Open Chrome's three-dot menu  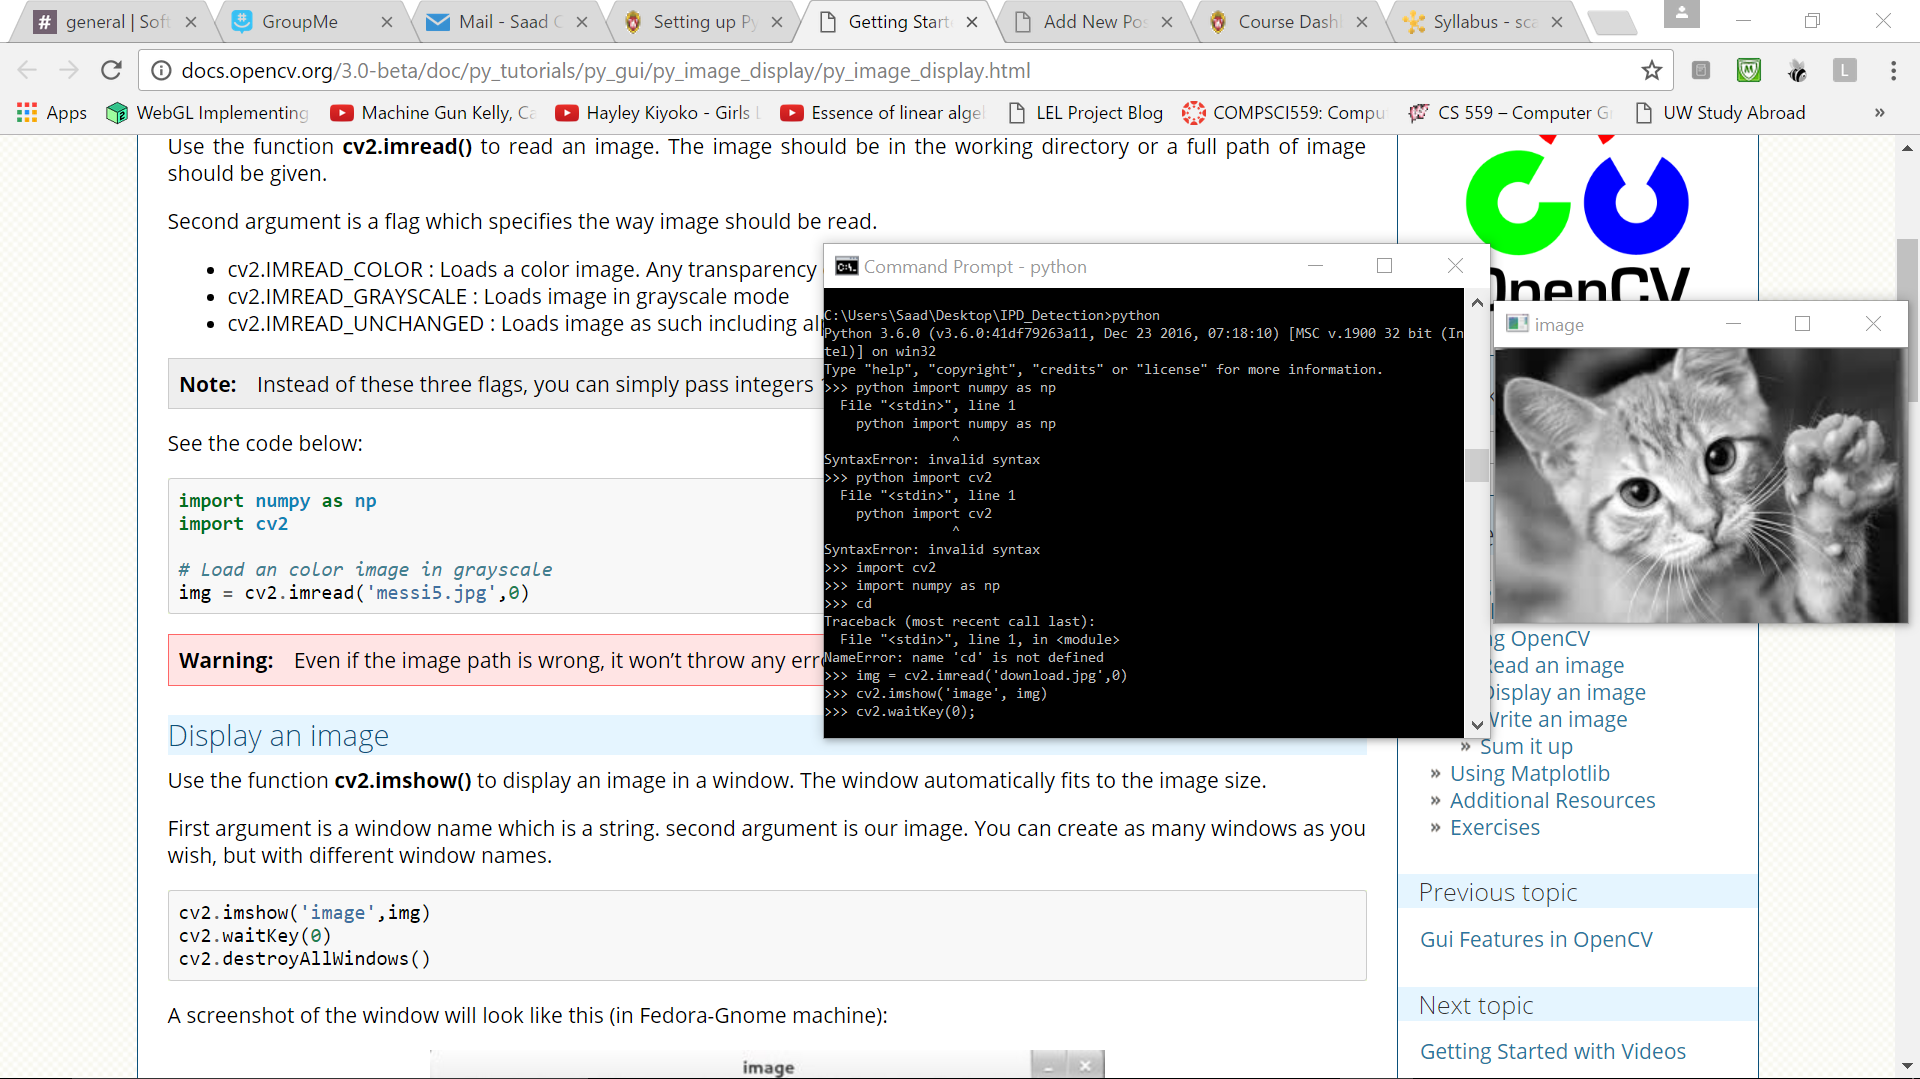1893,70
